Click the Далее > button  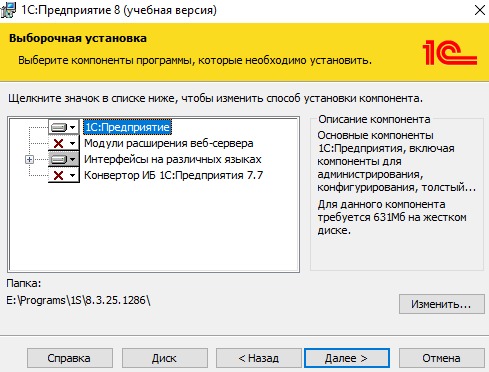click(x=347, y=358)
